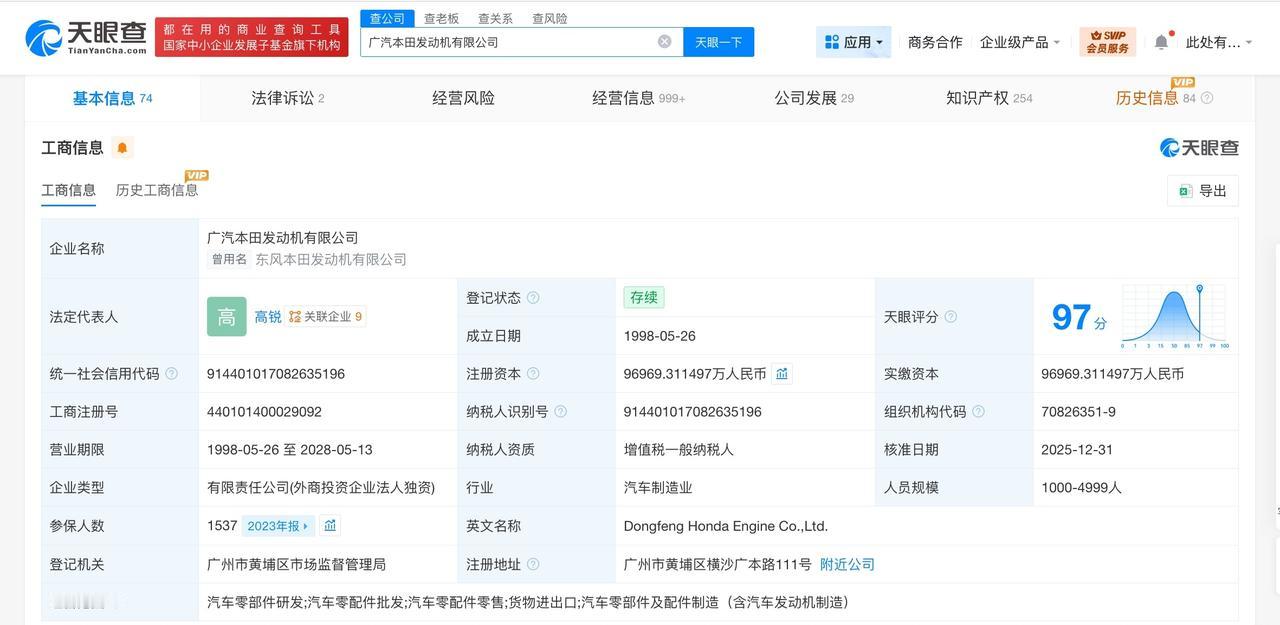The height and width of the screenshot is (625, 1280).
Task: Click help icon beside 纳税人识别号
Action: 560,412
